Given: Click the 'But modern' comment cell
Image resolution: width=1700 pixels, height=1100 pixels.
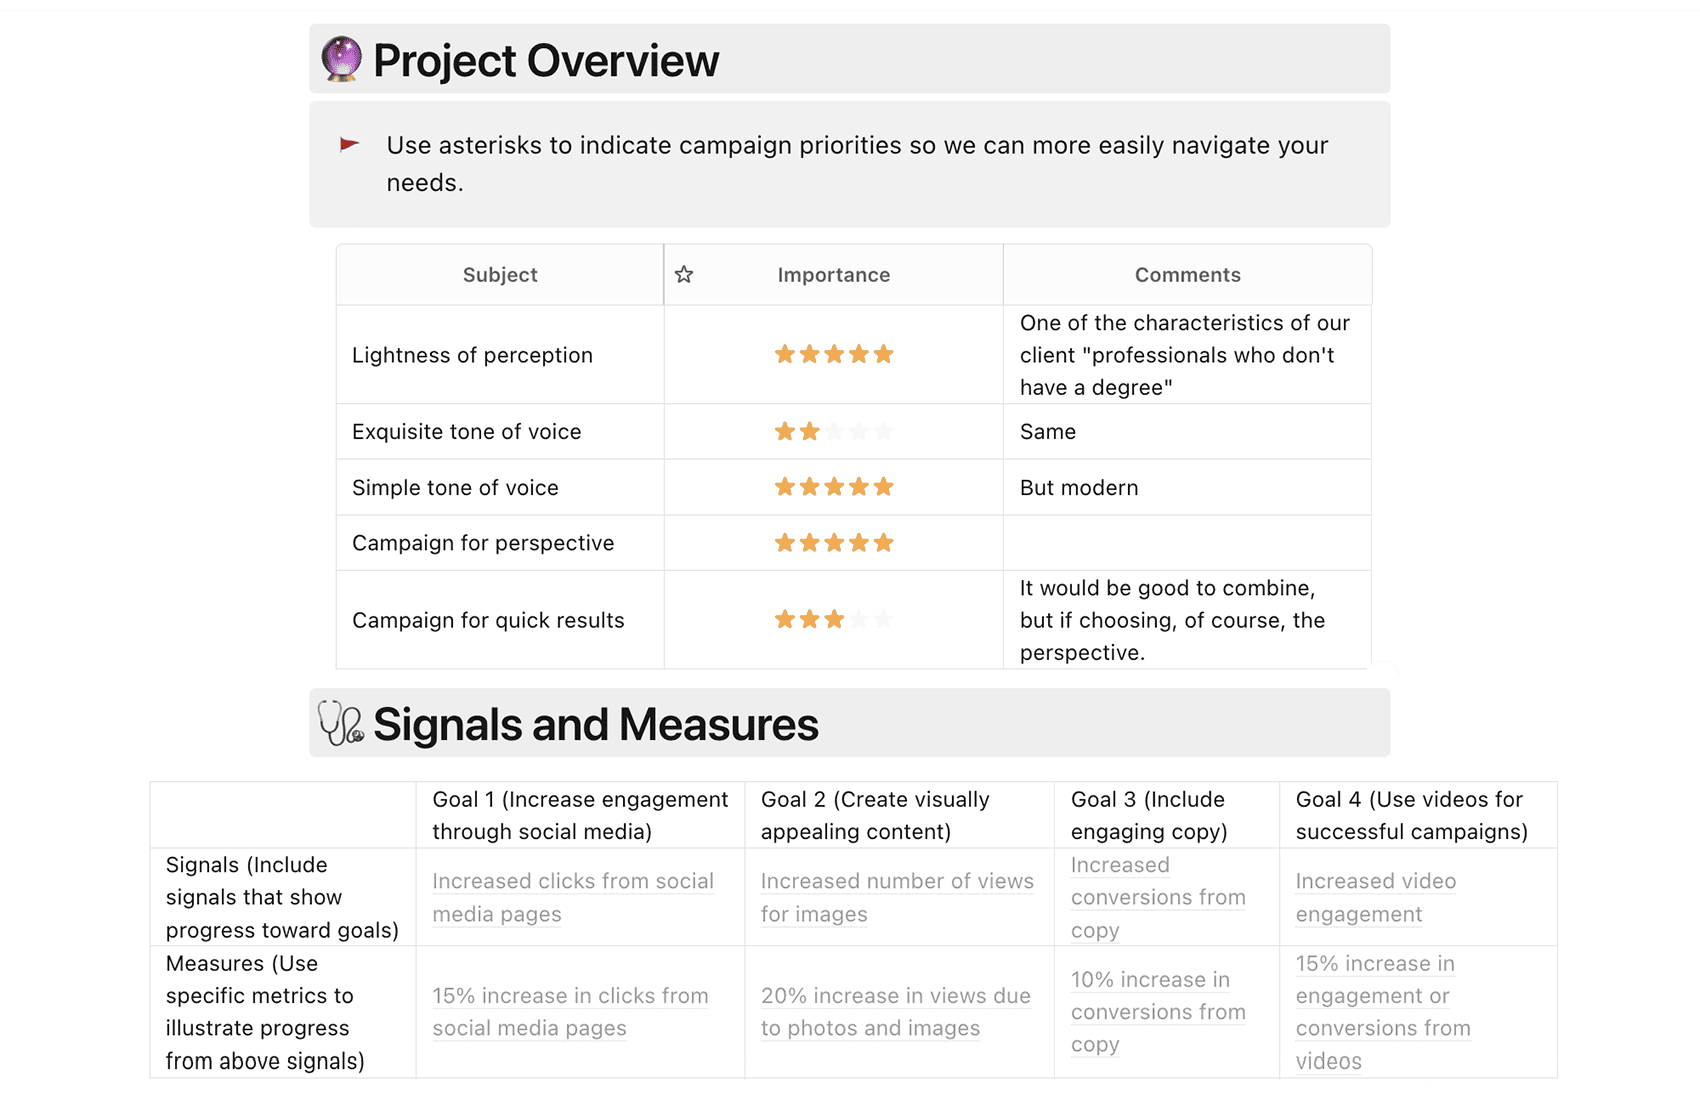Looking at the screenshot, I should [x=1187, y=487].
